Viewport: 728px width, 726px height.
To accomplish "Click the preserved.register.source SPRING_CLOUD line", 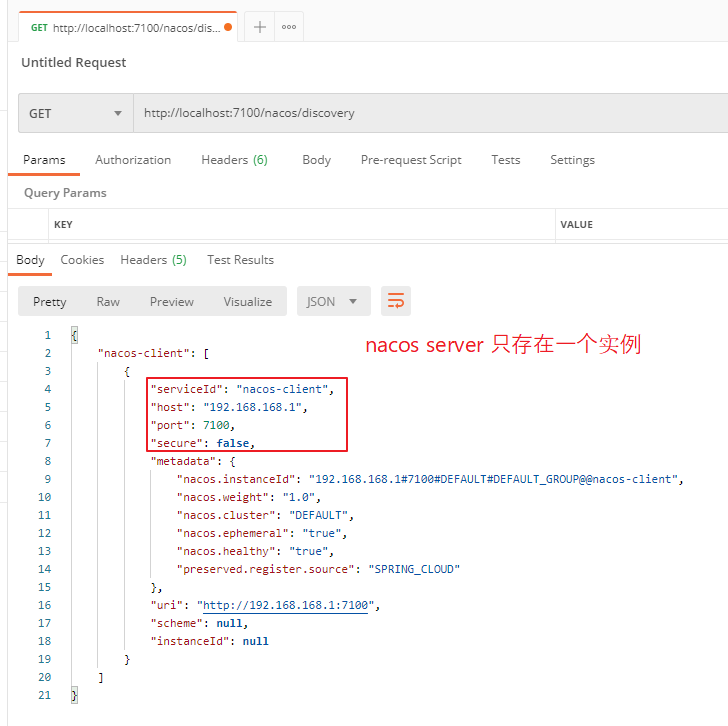I will (318, 570).
